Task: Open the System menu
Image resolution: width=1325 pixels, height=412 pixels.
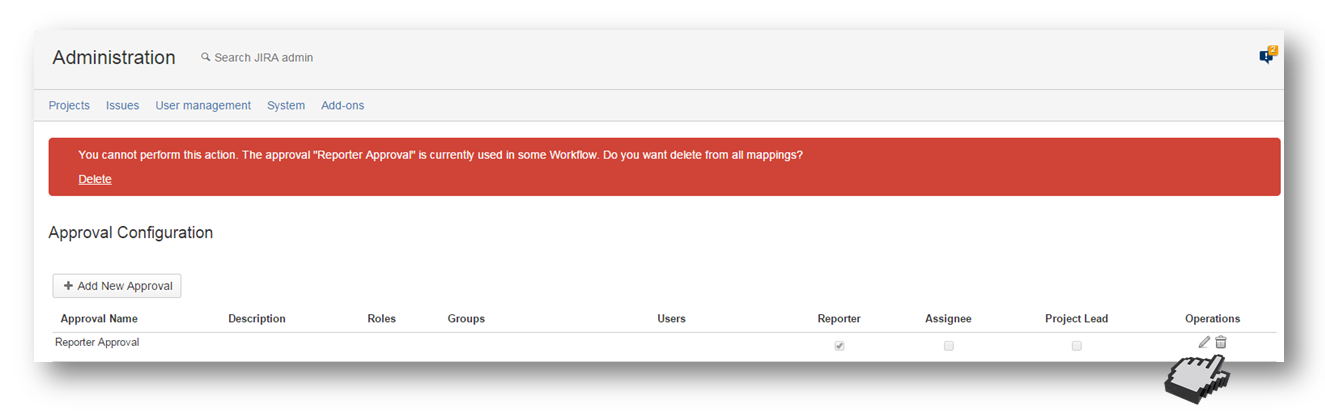Action: coord(286,105)
